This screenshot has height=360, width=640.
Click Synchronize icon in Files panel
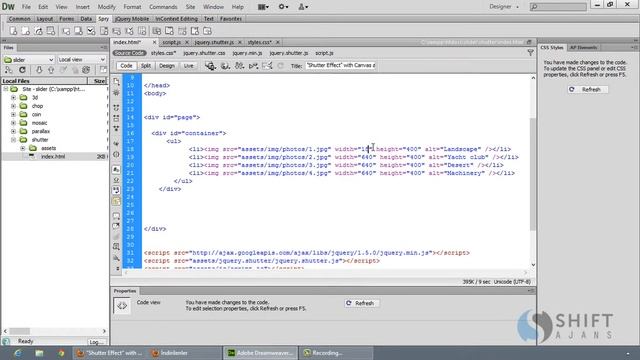(86, 70)
